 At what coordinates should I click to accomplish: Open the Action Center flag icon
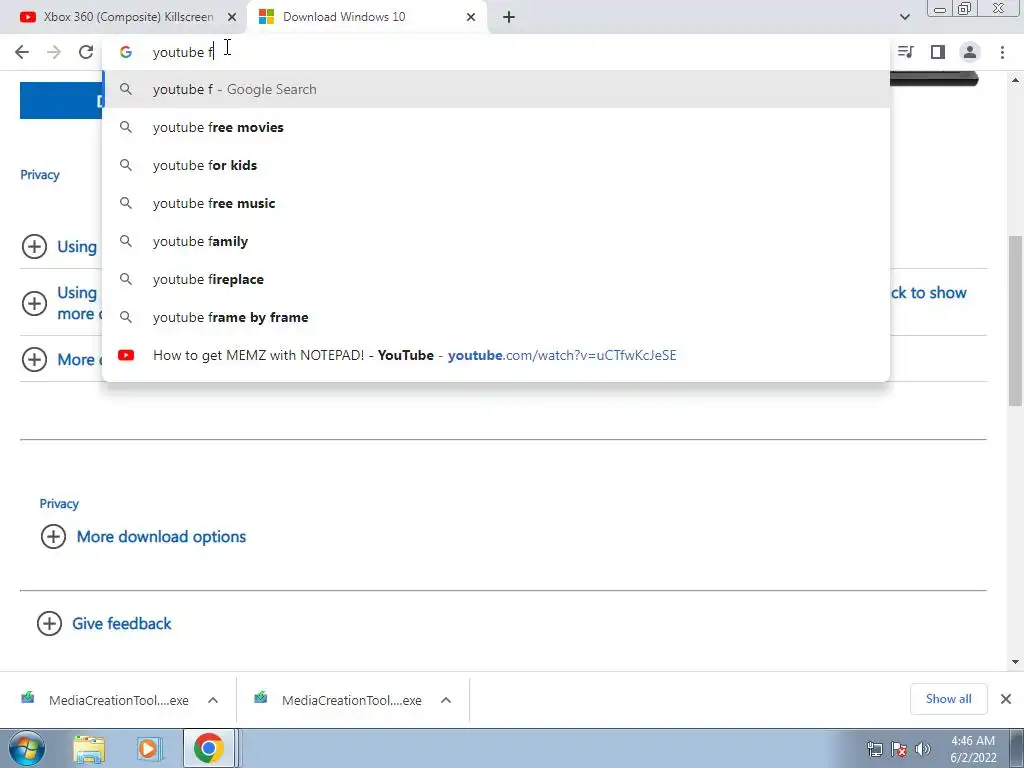(899, 749)
